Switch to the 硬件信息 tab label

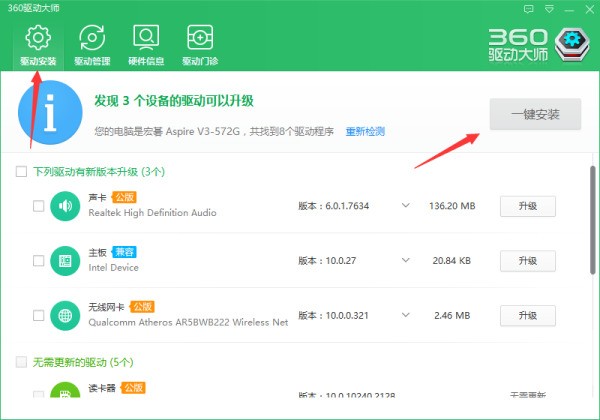pos(146,61)
